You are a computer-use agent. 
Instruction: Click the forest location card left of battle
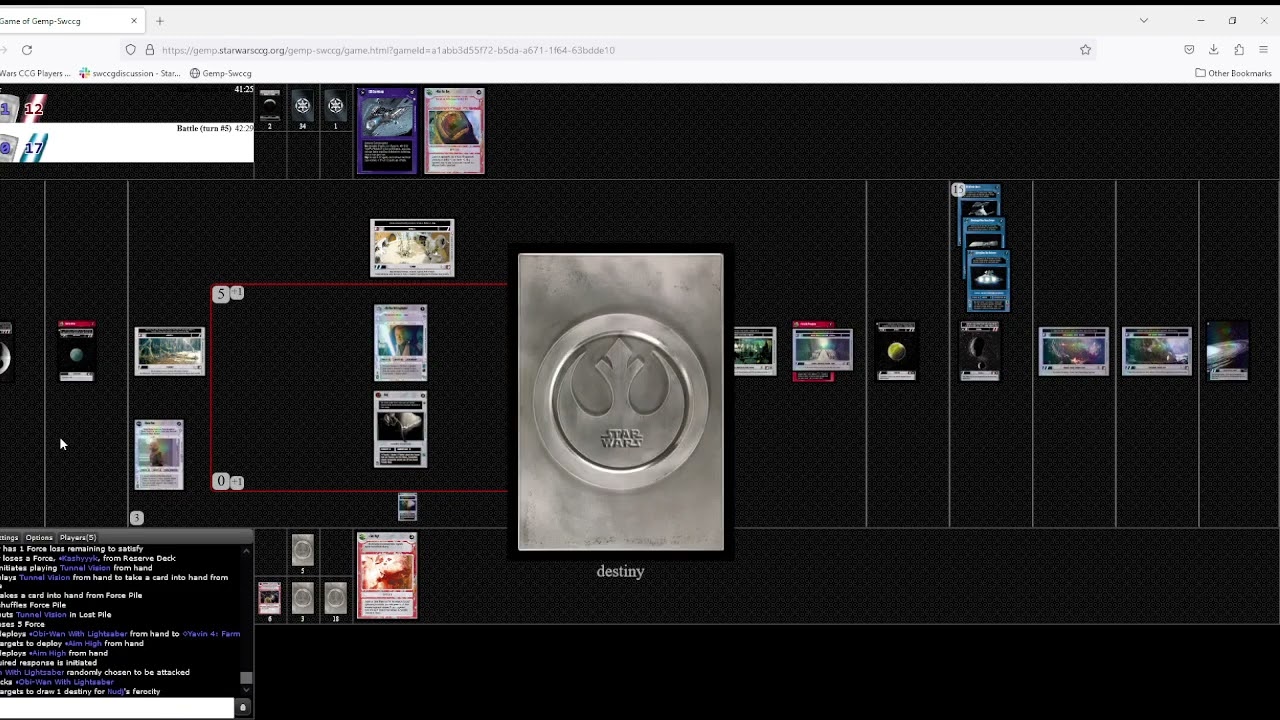[x=169, y=351]
